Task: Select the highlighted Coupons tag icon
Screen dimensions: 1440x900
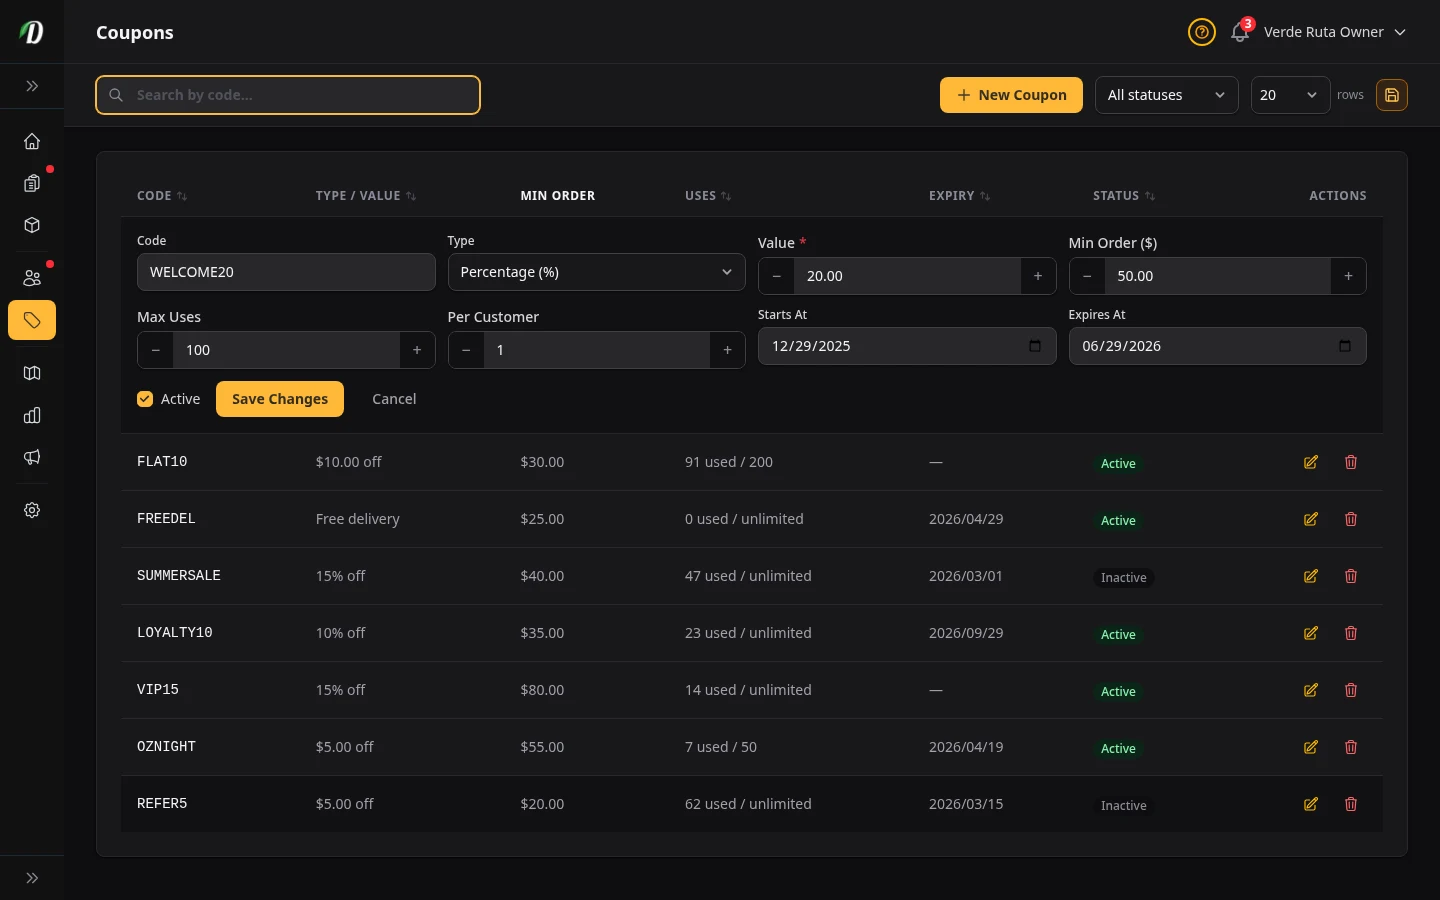Action: 32,320
